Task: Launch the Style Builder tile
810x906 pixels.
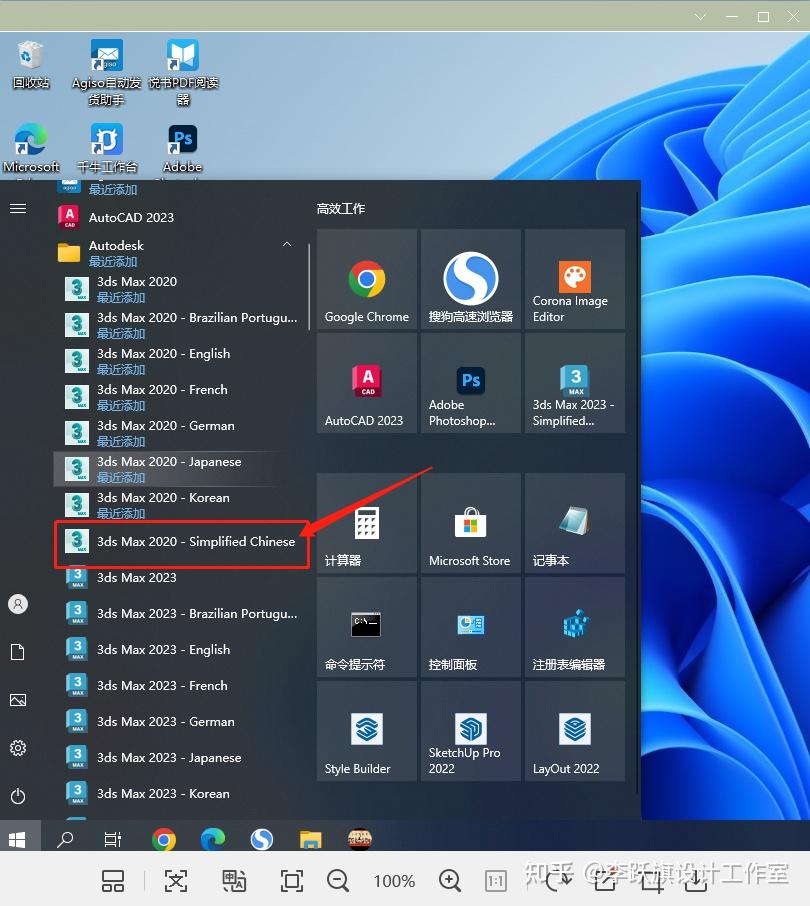Action: click(367, 732)
